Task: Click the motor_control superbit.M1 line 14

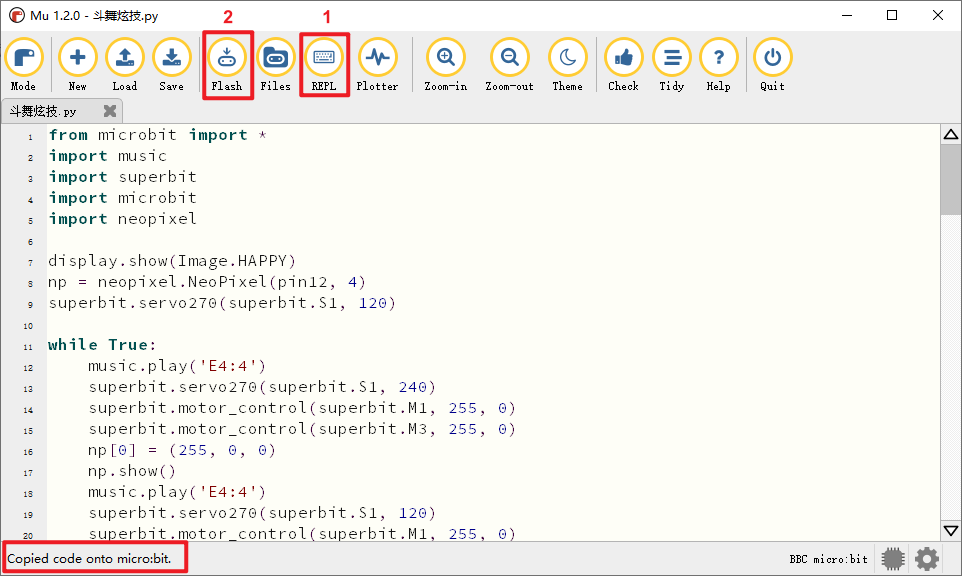Action: click(x=302, y=408)
